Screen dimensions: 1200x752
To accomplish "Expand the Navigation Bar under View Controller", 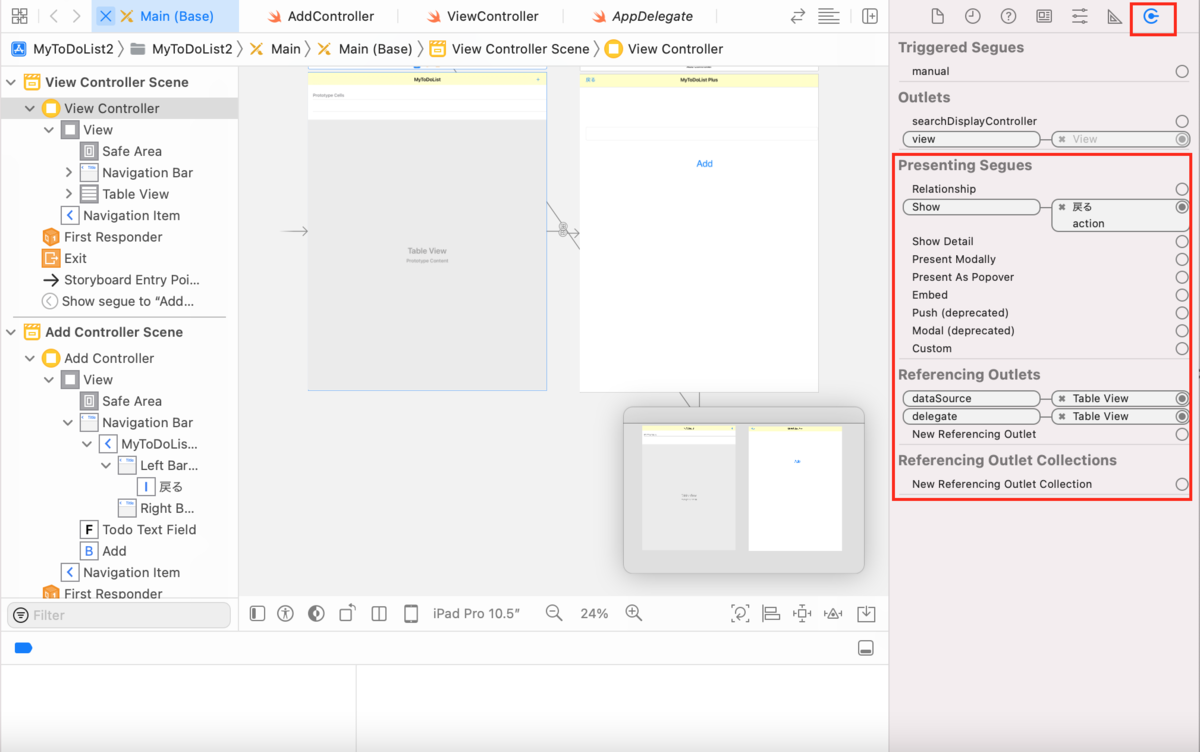I will pos(69,172).
